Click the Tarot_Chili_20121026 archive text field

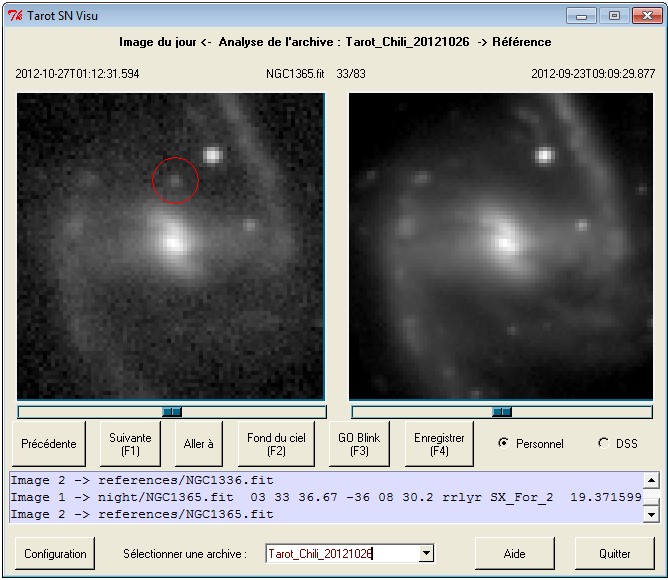[340, 553]
